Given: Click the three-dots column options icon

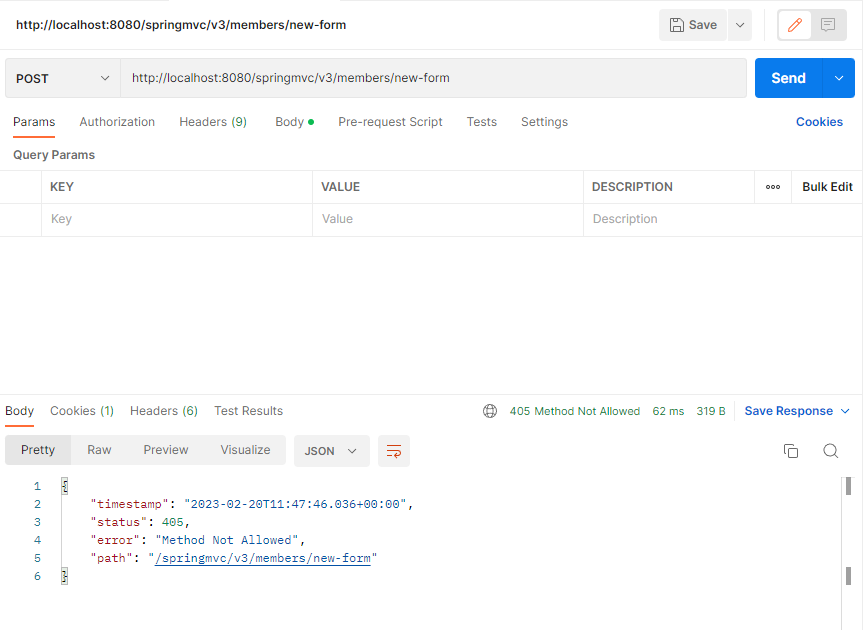Looking at the screenshot, I should pos(773,187).
